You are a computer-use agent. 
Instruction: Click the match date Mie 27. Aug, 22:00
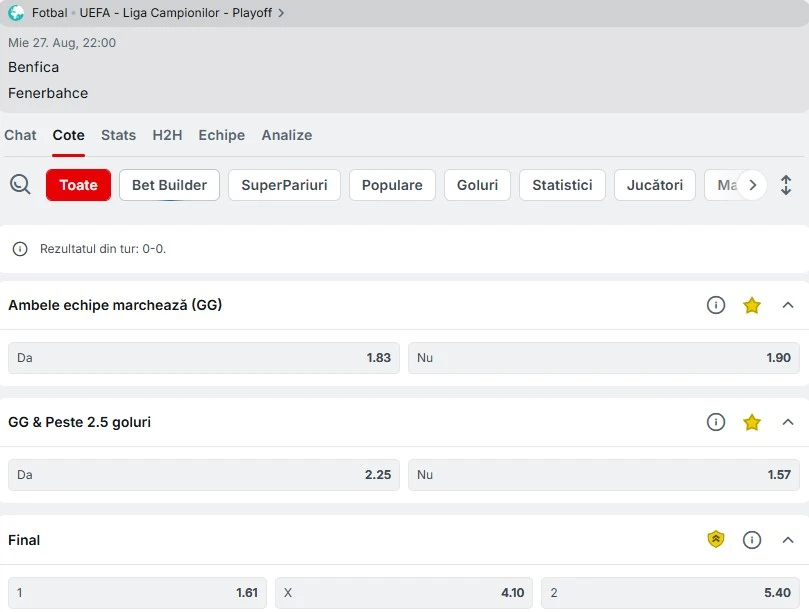62,42
